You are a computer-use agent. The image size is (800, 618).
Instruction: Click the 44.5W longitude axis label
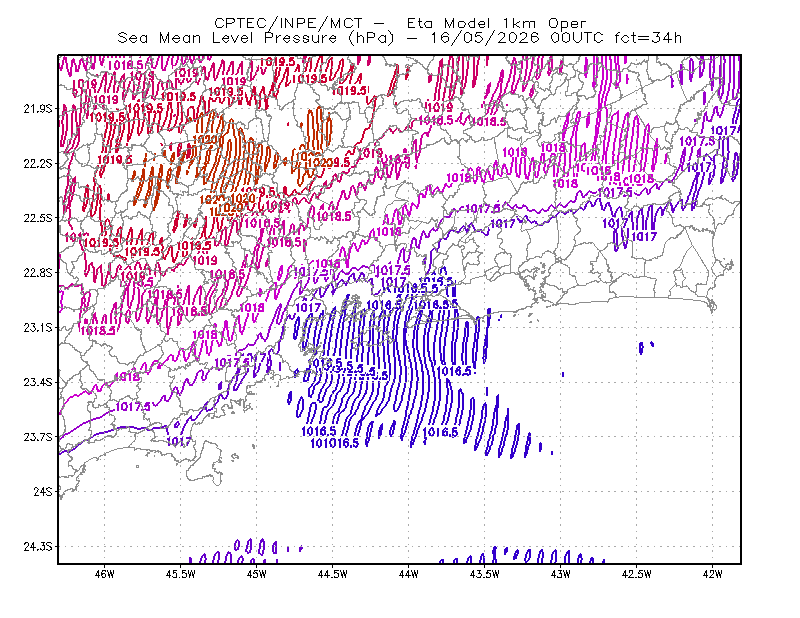(333, 574)
